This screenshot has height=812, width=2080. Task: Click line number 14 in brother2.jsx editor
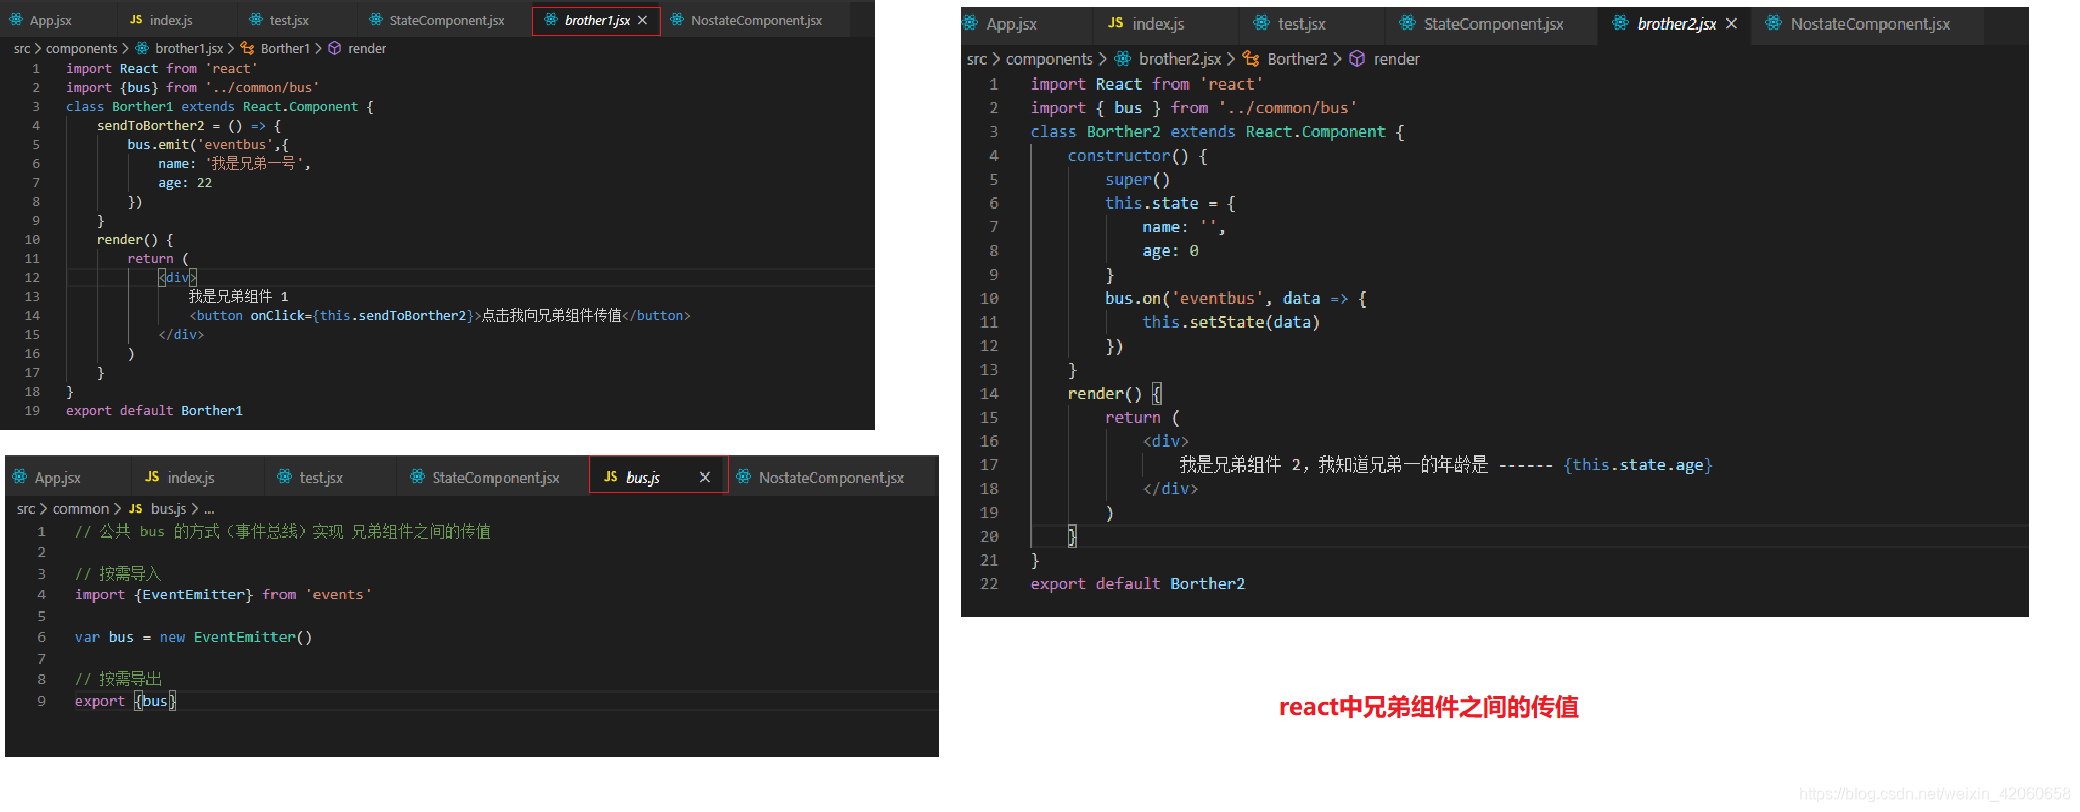point(989,393)
